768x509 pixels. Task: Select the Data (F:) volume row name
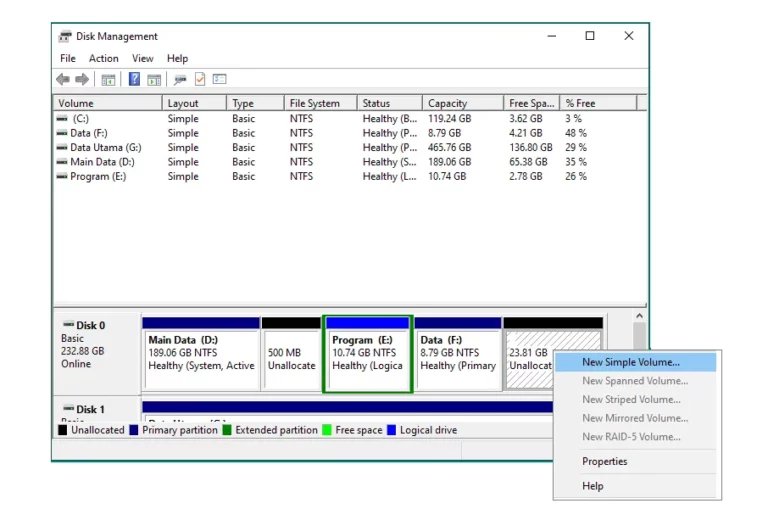click(89, 133)
